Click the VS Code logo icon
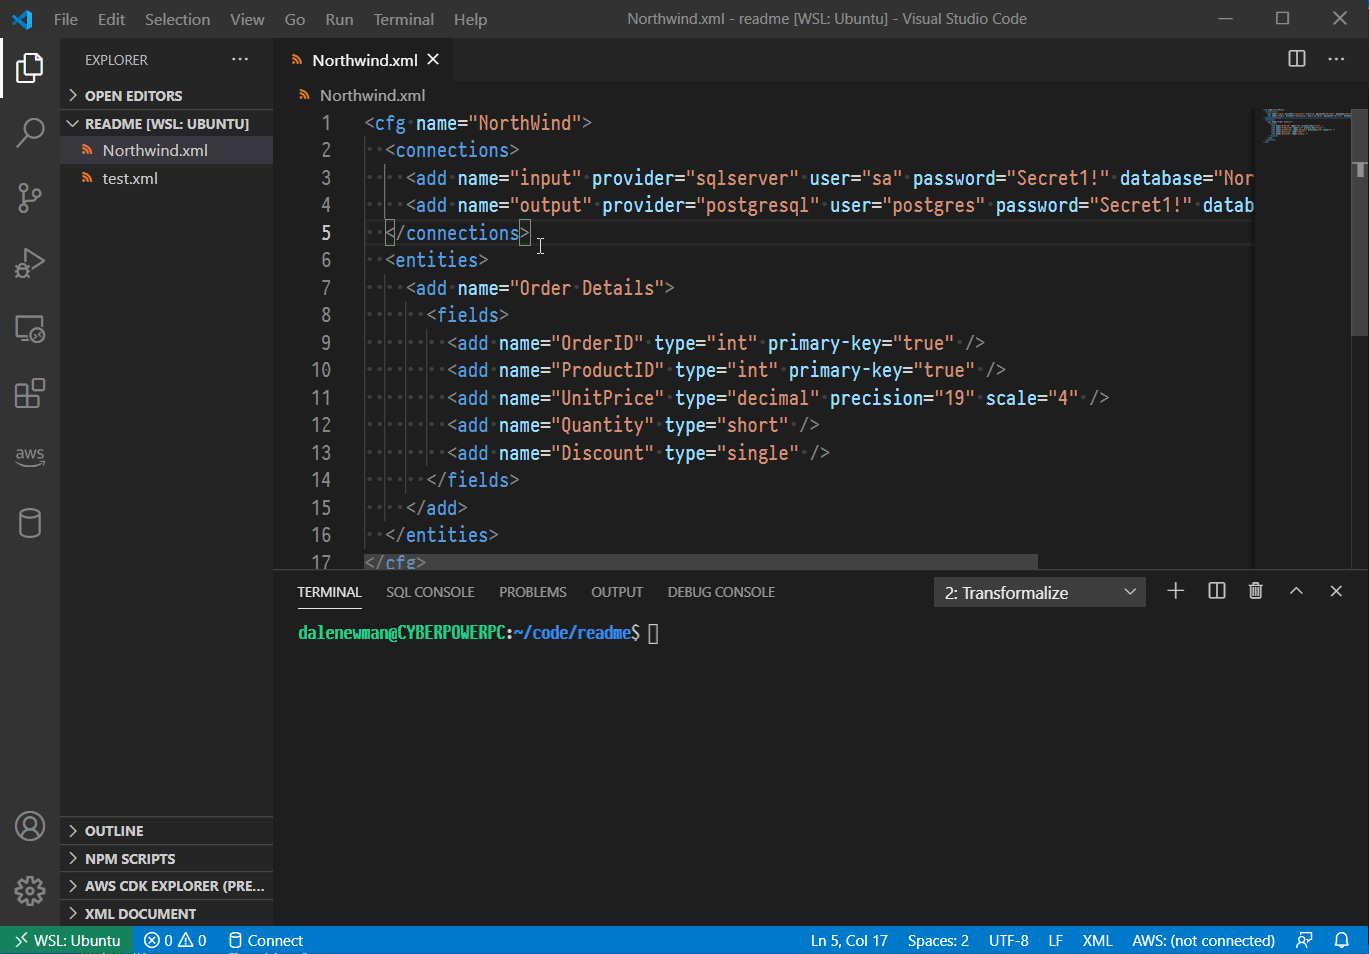Screen dimensions: 1369x954 click(x=22, y=19)
